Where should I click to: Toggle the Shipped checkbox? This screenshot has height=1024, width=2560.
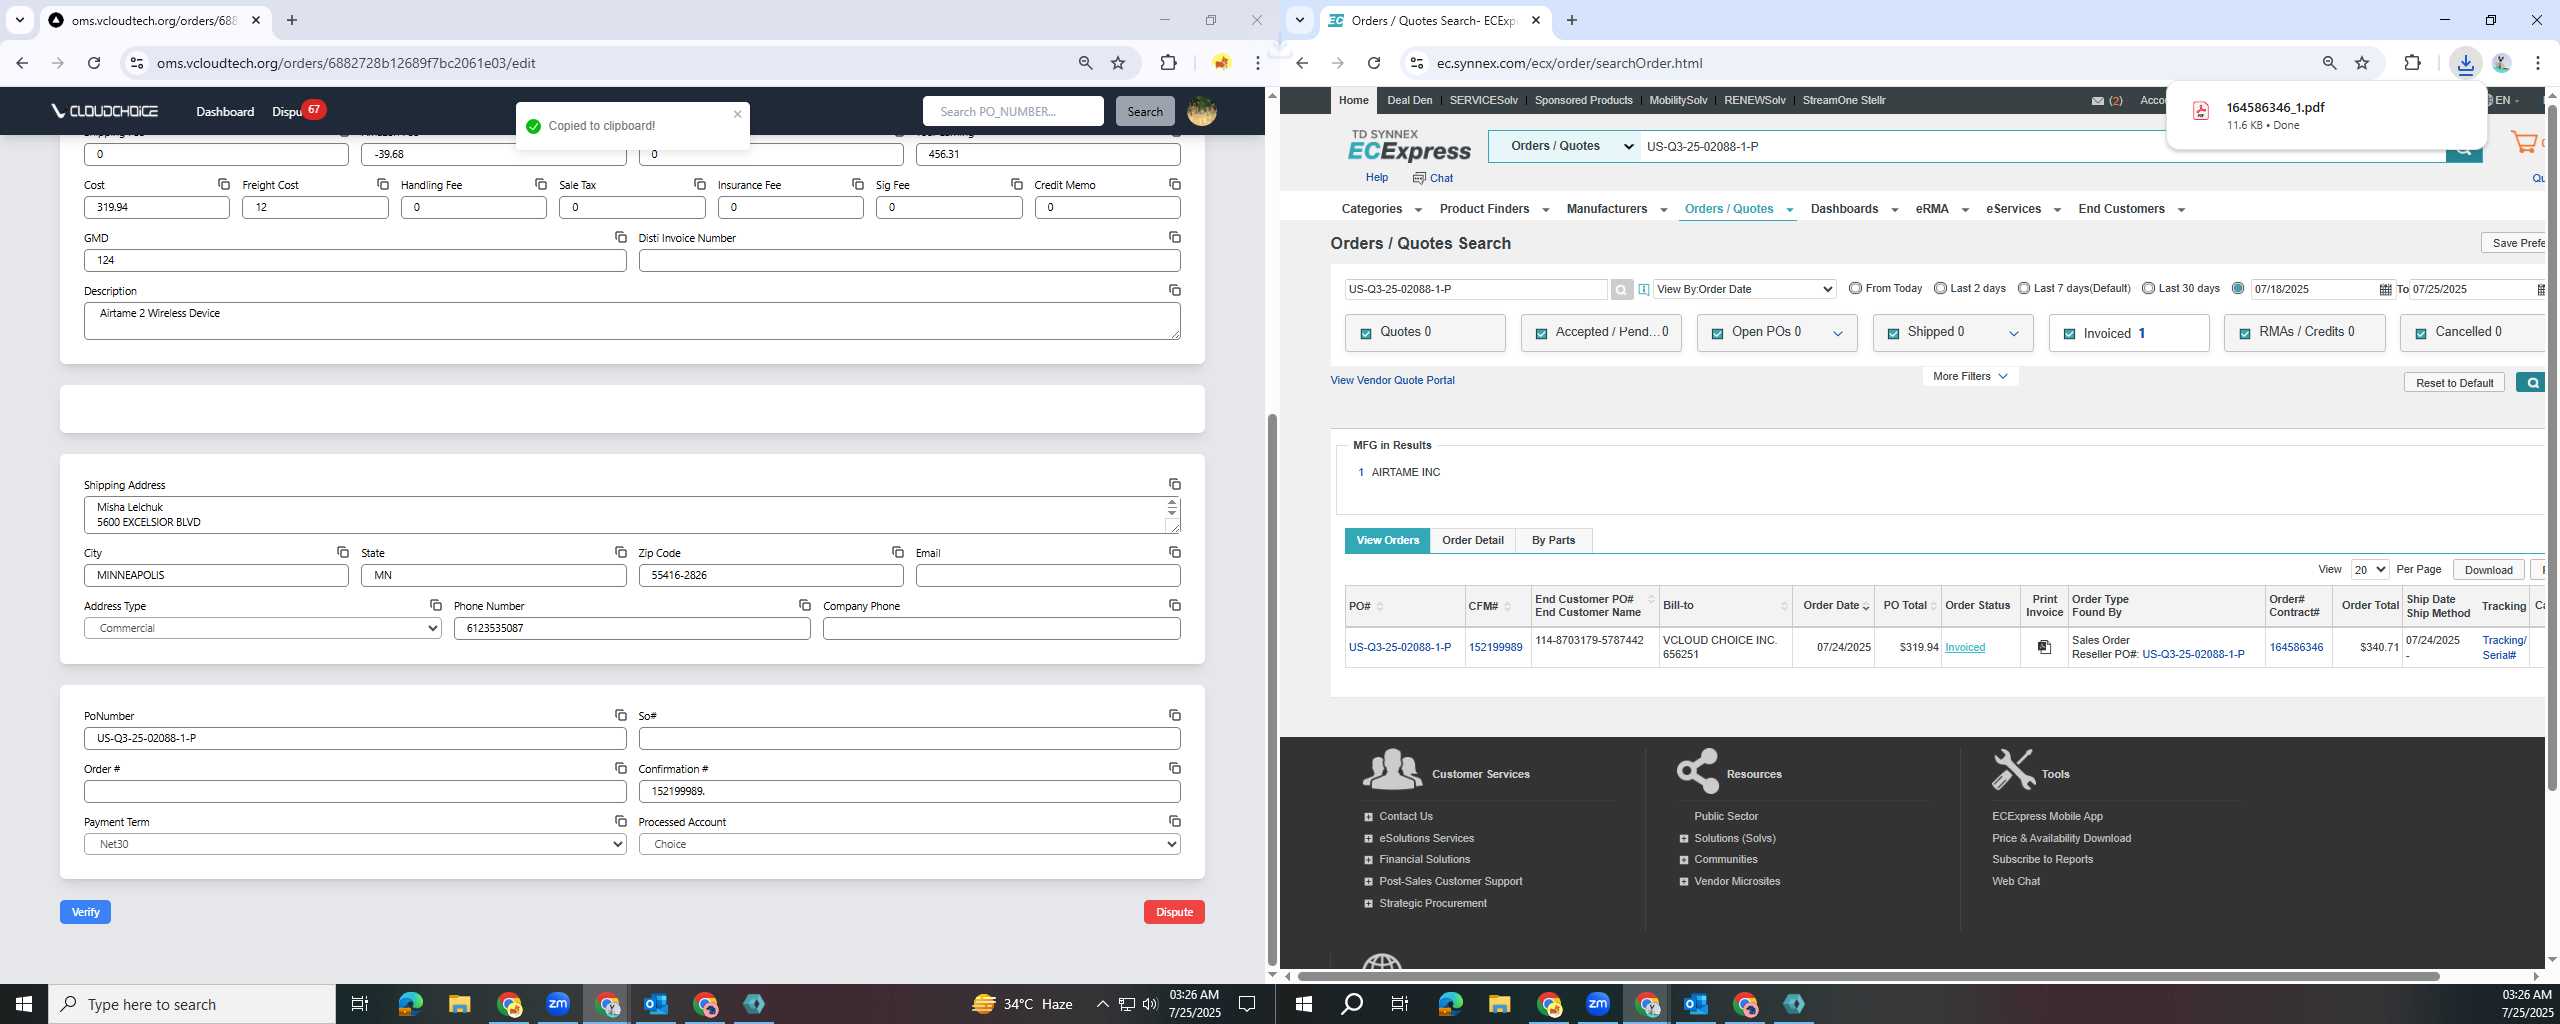pyautogui.click(x=1893, y=334)
